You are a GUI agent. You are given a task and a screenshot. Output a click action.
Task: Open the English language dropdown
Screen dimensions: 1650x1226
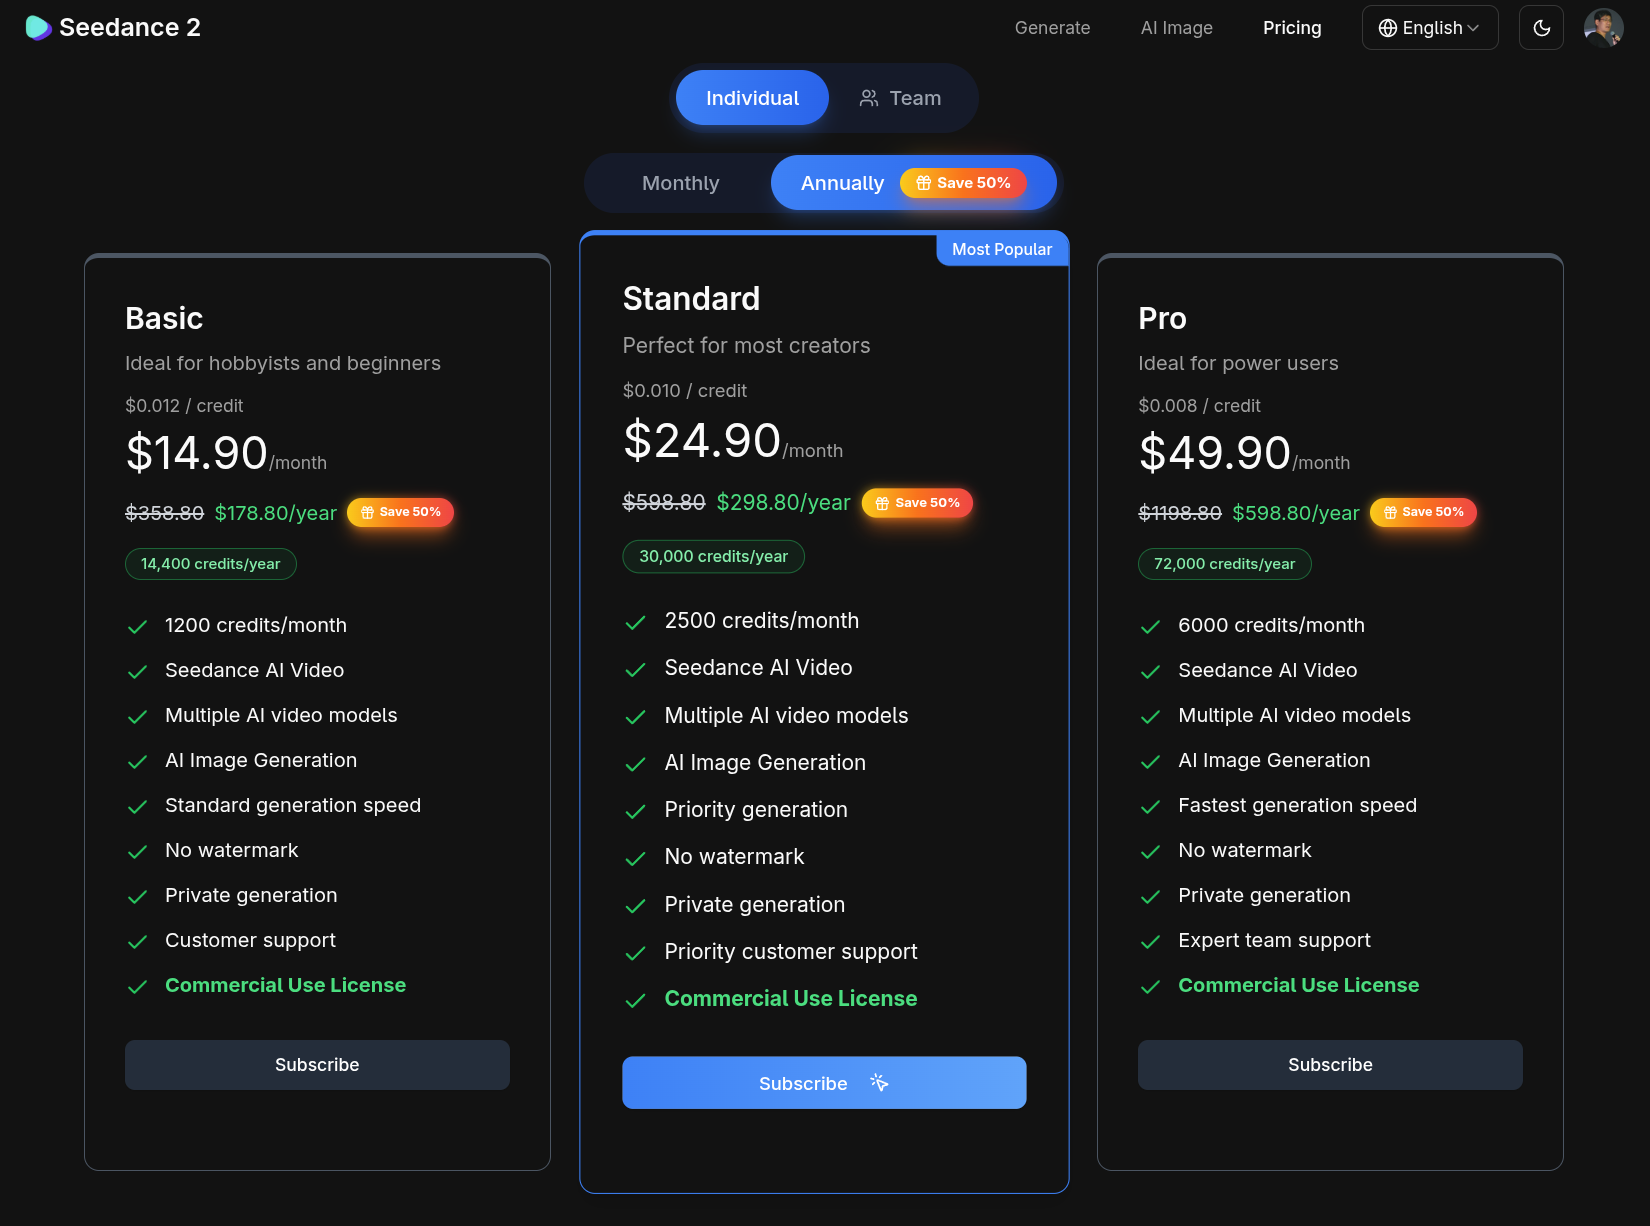(x=1430, y=27)
